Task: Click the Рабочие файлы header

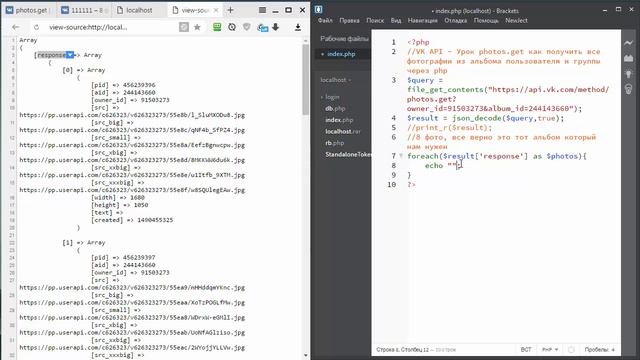Action: click(344, 39)
